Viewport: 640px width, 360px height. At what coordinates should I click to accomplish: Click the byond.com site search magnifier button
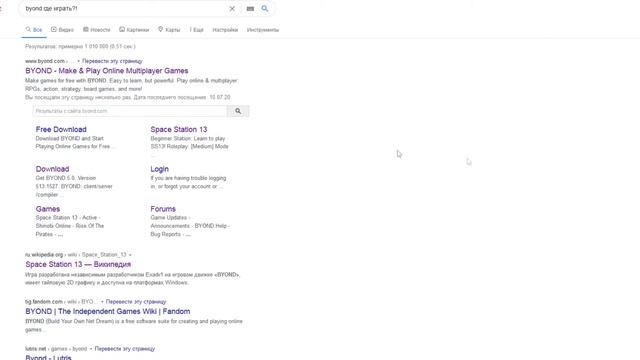(238, 111)
